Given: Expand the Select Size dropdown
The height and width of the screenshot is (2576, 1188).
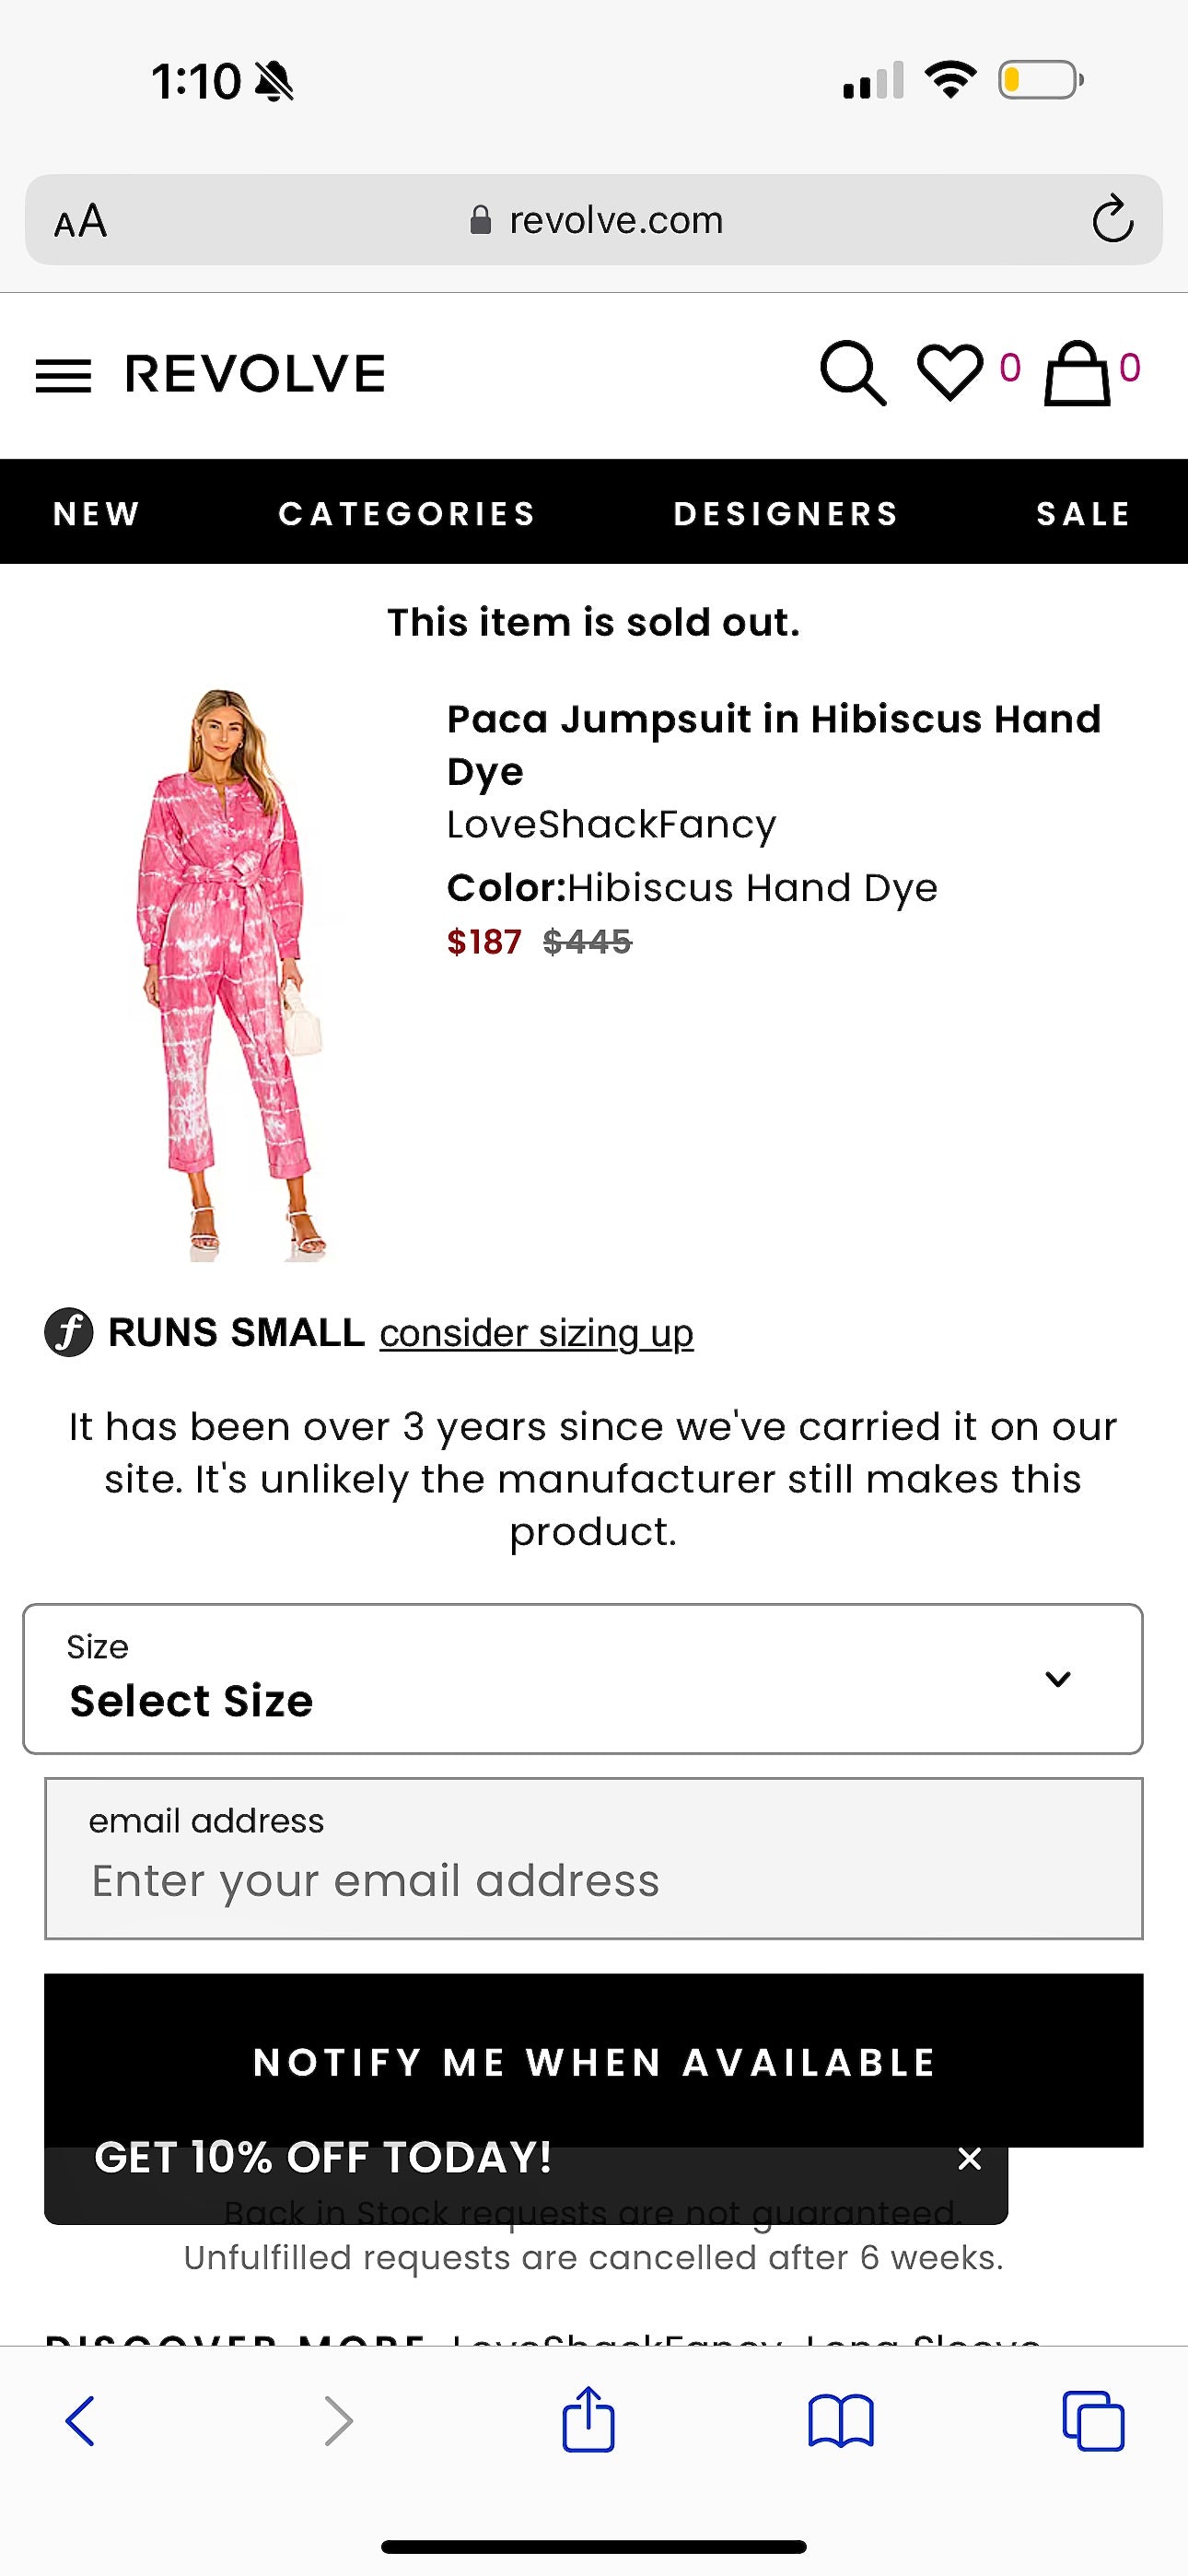Looking at the screenshot, I should [583, 1679].
